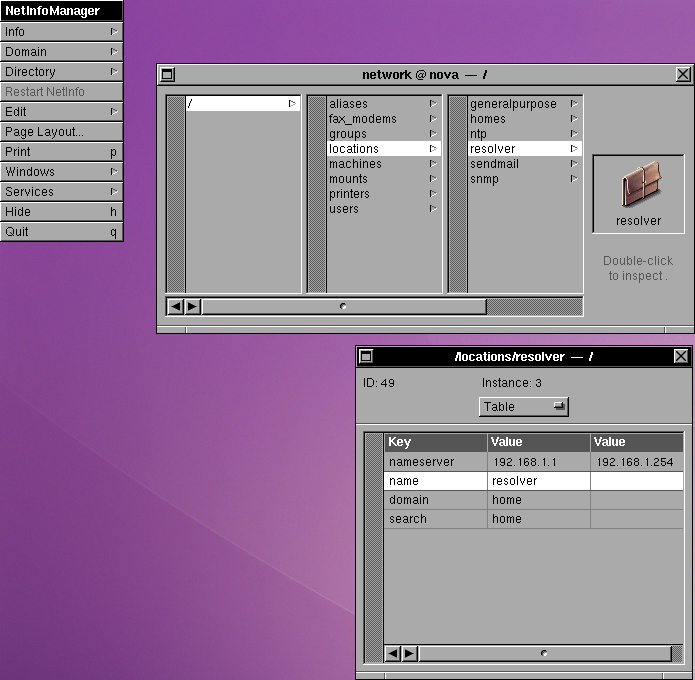
Task: Click the resolver folder icon
Action: point(638,187)
